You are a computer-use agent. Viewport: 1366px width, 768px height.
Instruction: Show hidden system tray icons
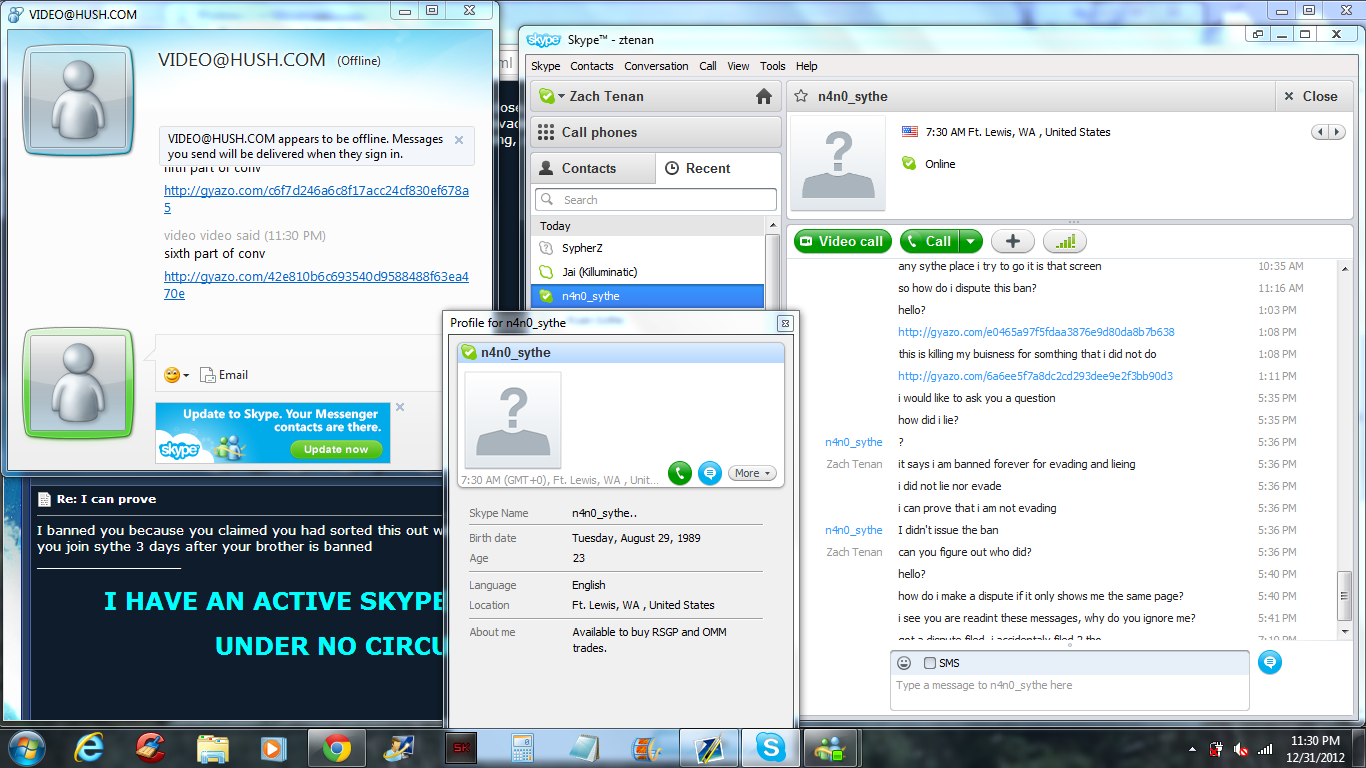coord(1193,748)
